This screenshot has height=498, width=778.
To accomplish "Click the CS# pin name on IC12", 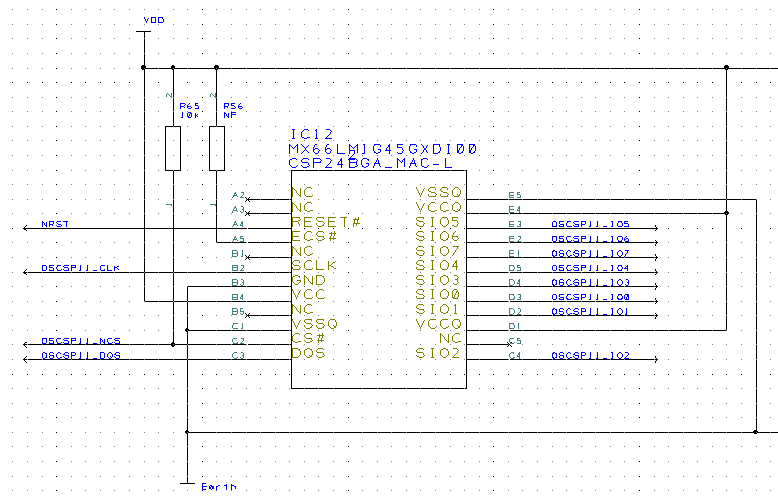I will coord(309,338).
